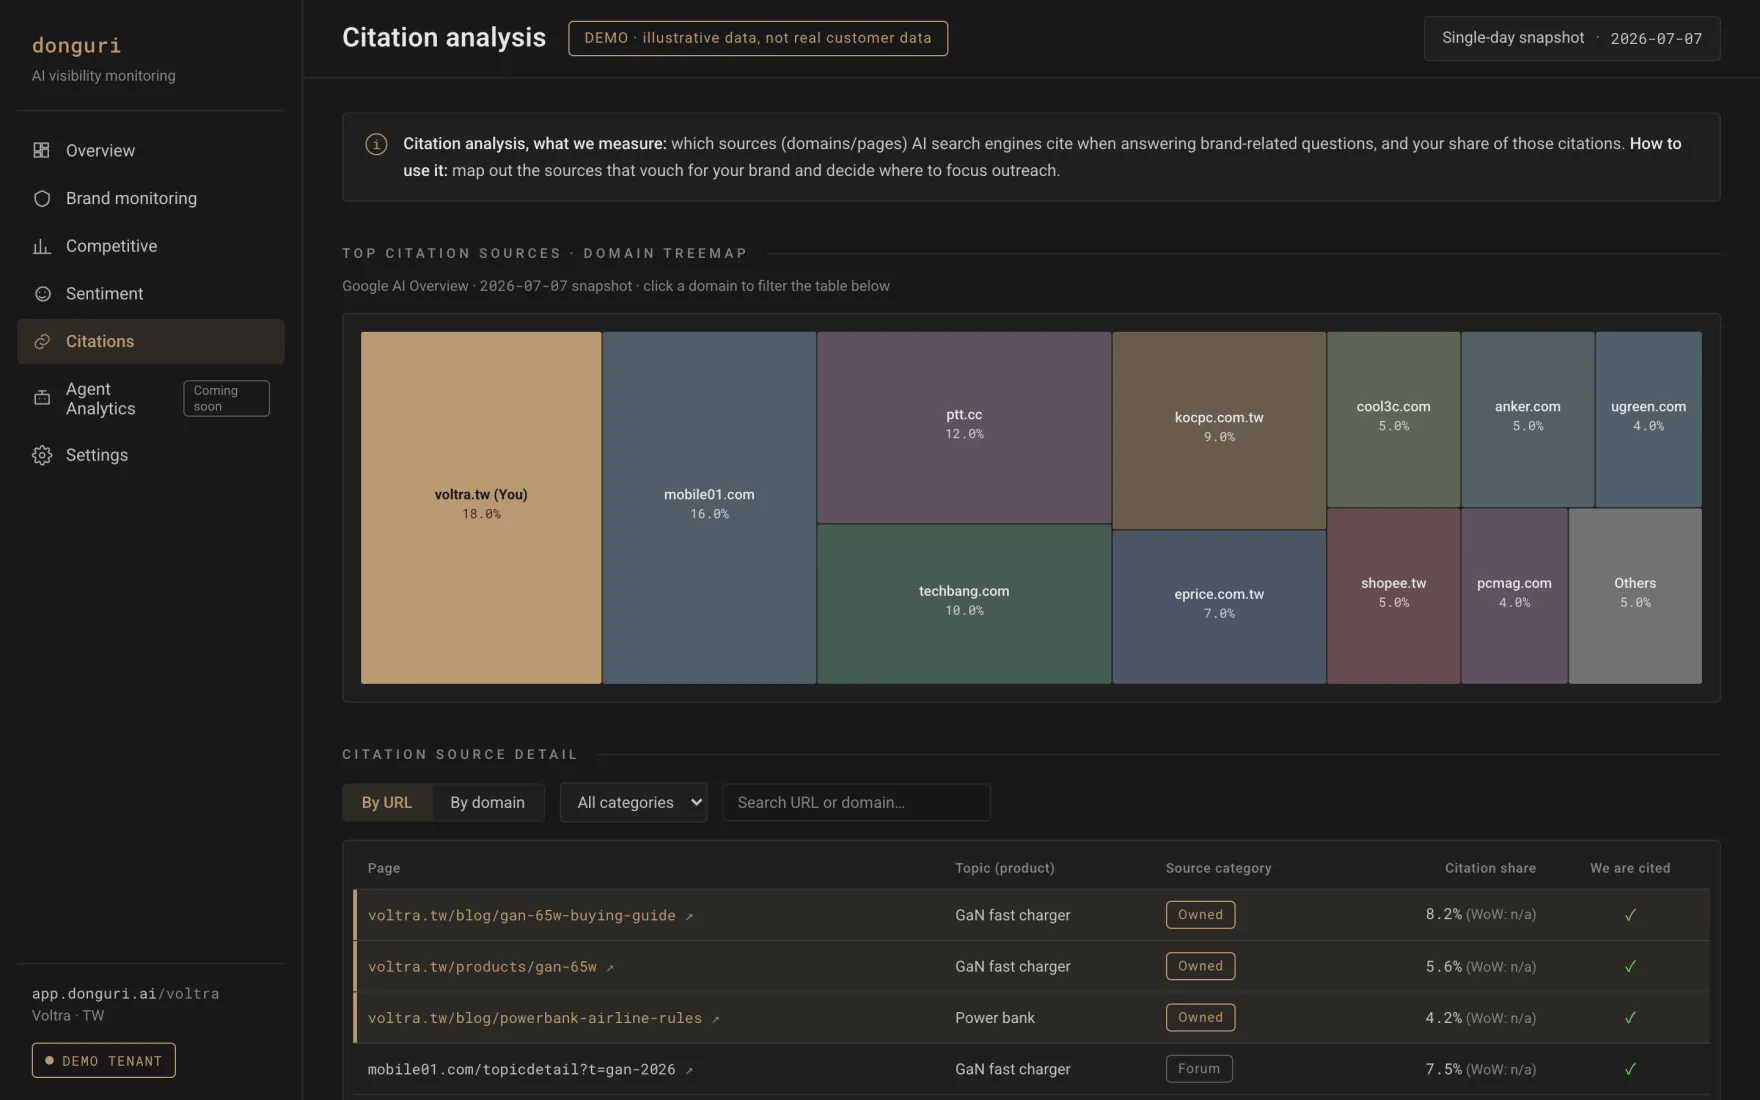Click the checkmark in gan-65w-buying-guide row

[x=1630, y=915]
